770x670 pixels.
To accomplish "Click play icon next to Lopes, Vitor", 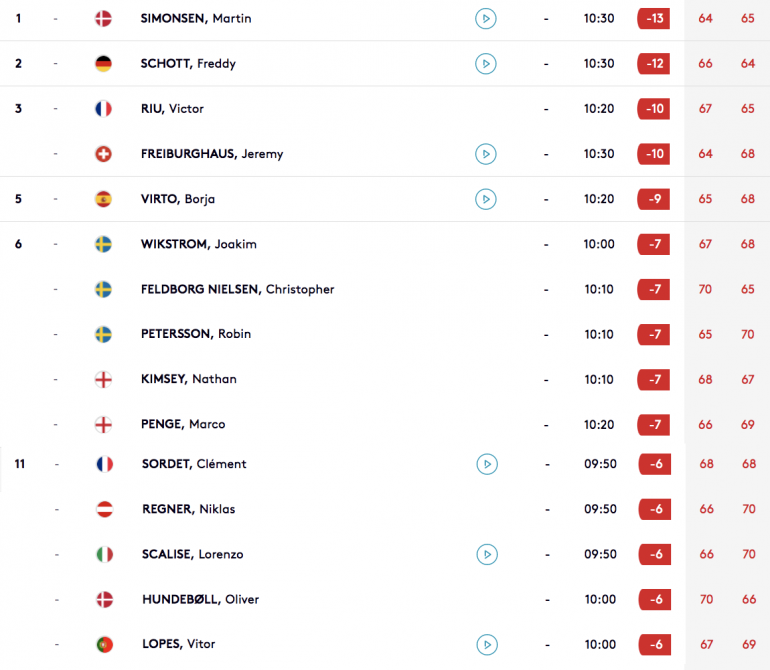I will [x=487, y=644].
